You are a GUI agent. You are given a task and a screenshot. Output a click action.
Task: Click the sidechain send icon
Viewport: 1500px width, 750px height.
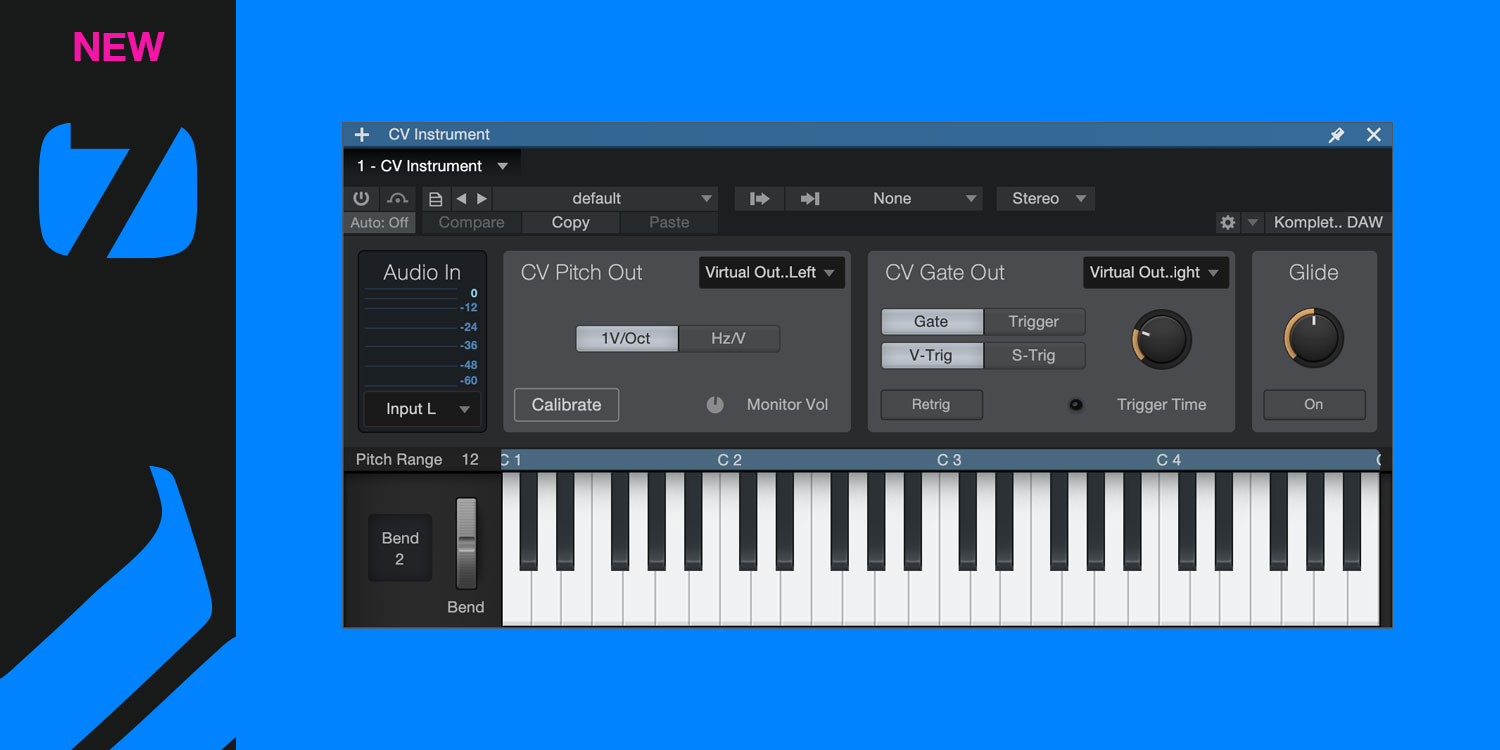coord(760,199)
